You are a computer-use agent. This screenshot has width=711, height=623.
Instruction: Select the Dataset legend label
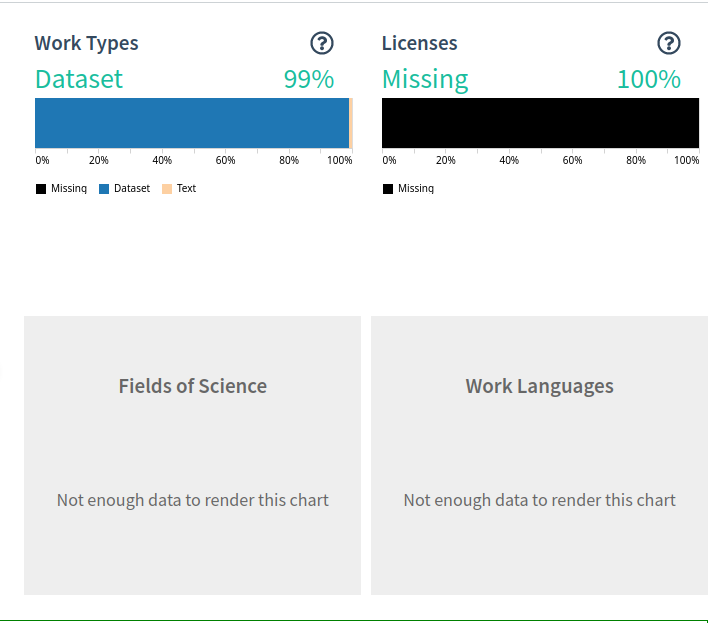pyautogui.click(x=132, y=188)
